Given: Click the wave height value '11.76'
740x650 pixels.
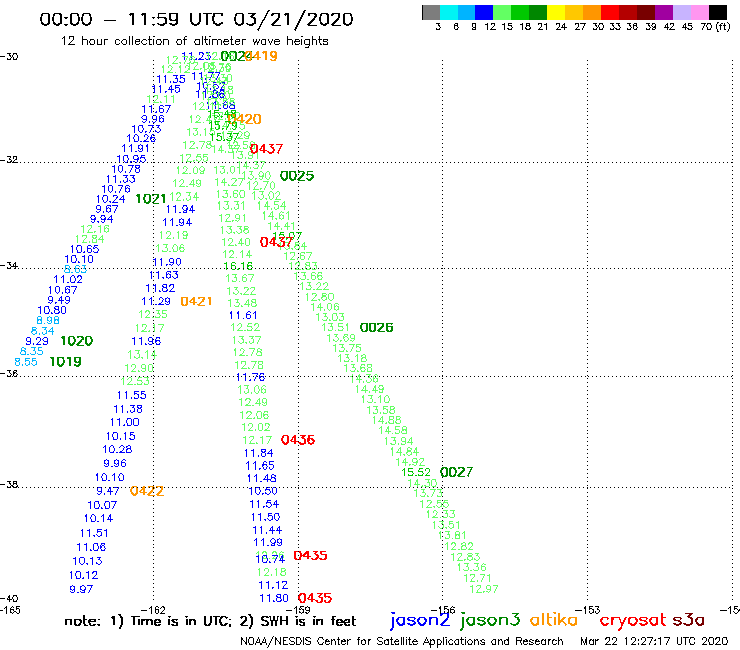Looking at the screenshot, I should click(x=251, y=377).
